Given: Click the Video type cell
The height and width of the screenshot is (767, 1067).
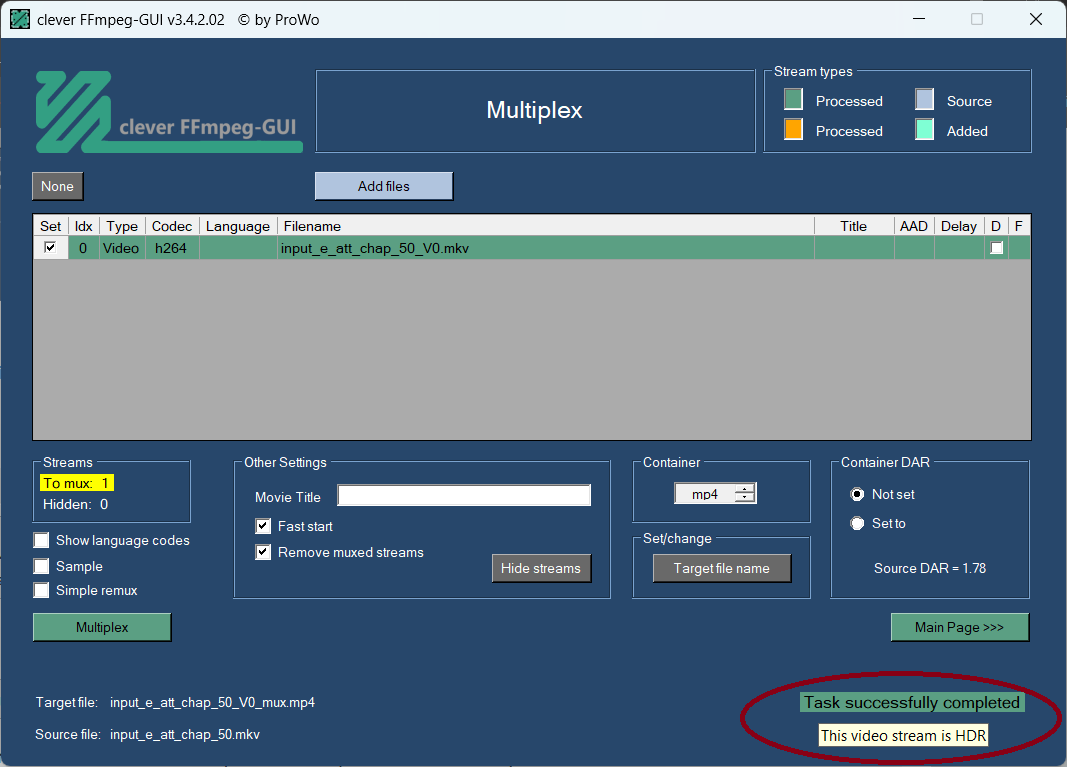Looking at the screenshot, I should [122, 248].
